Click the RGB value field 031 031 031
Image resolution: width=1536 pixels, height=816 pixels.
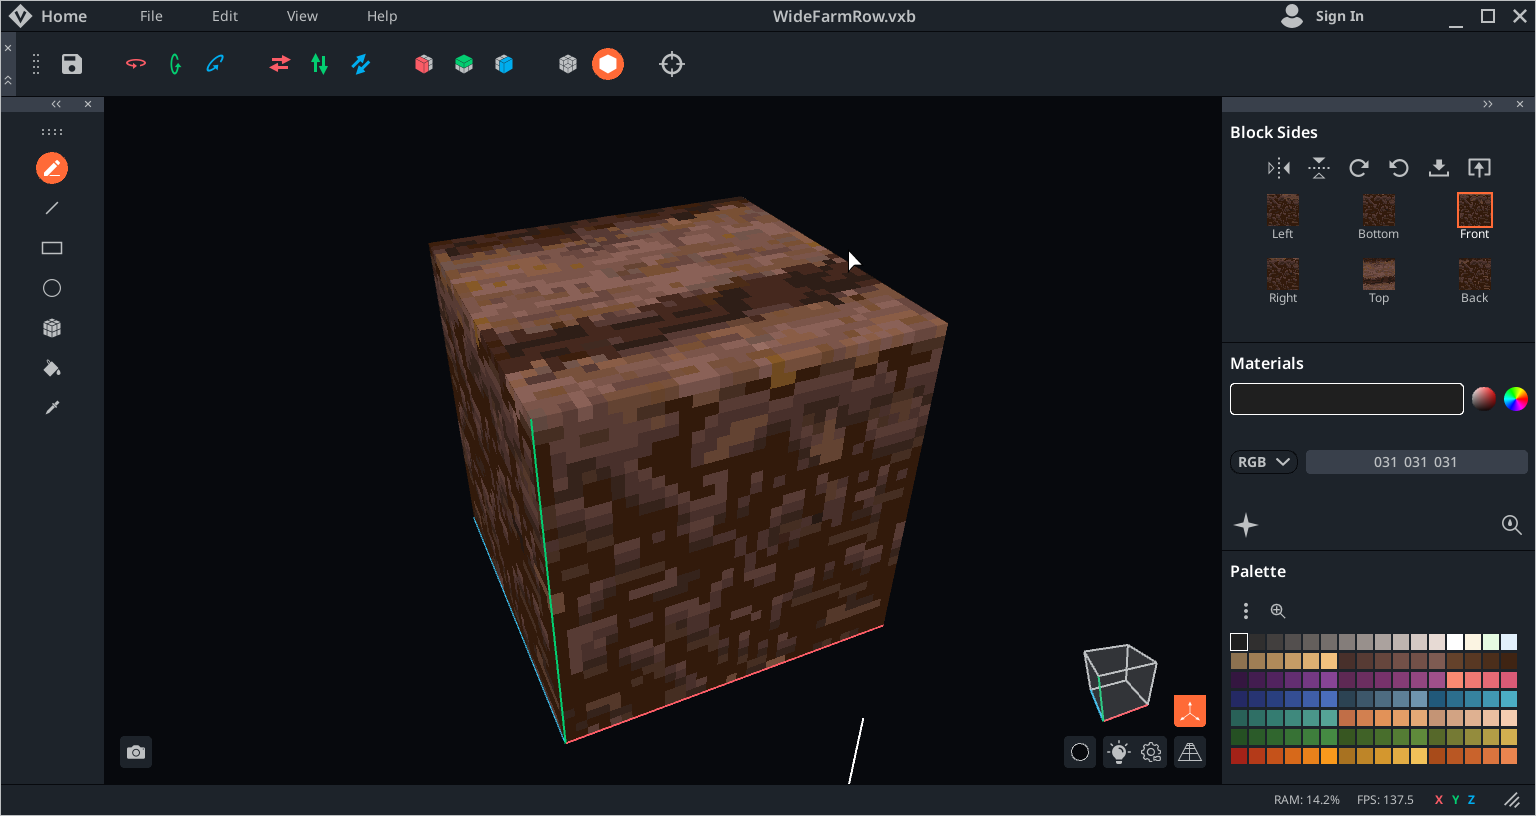(1416, 462)
